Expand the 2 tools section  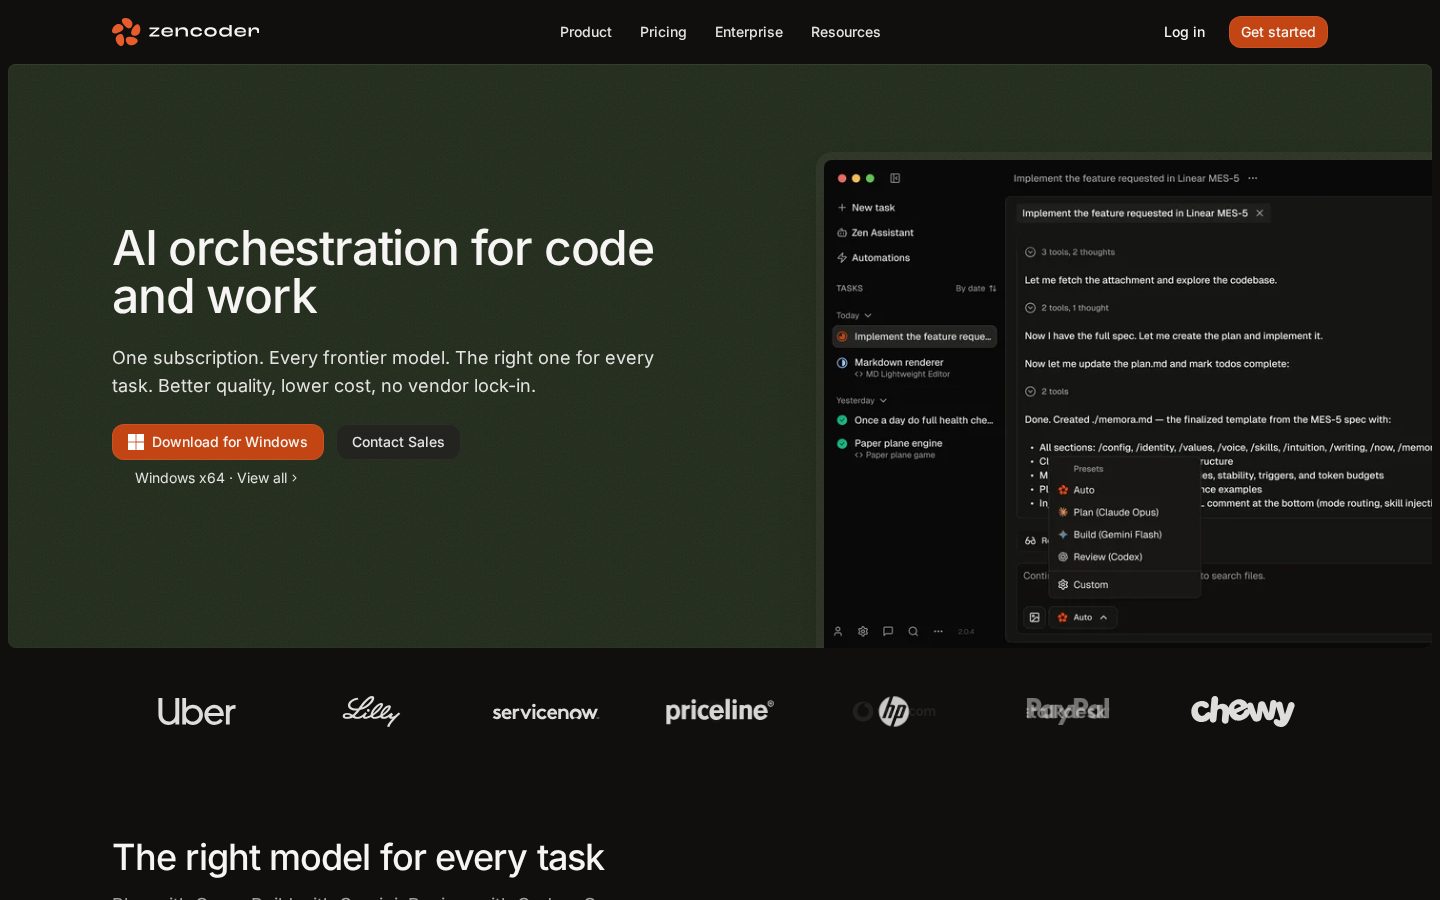tap(1047, 392)
